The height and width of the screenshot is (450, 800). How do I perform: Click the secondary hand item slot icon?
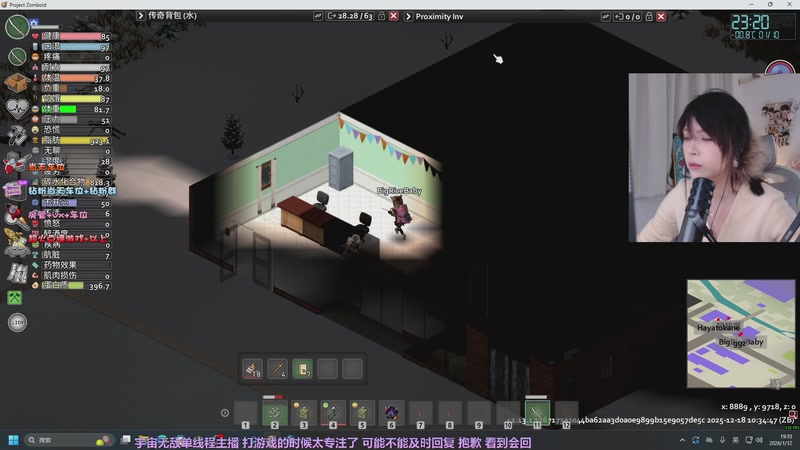tap(17, 56)
